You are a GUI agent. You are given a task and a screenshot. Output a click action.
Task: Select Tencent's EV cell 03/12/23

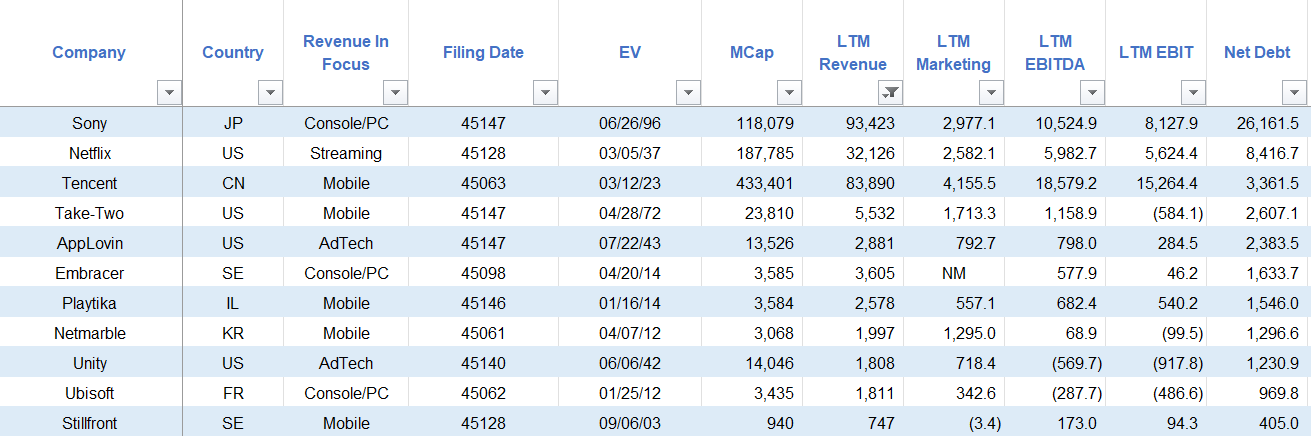tap(630, 183)
